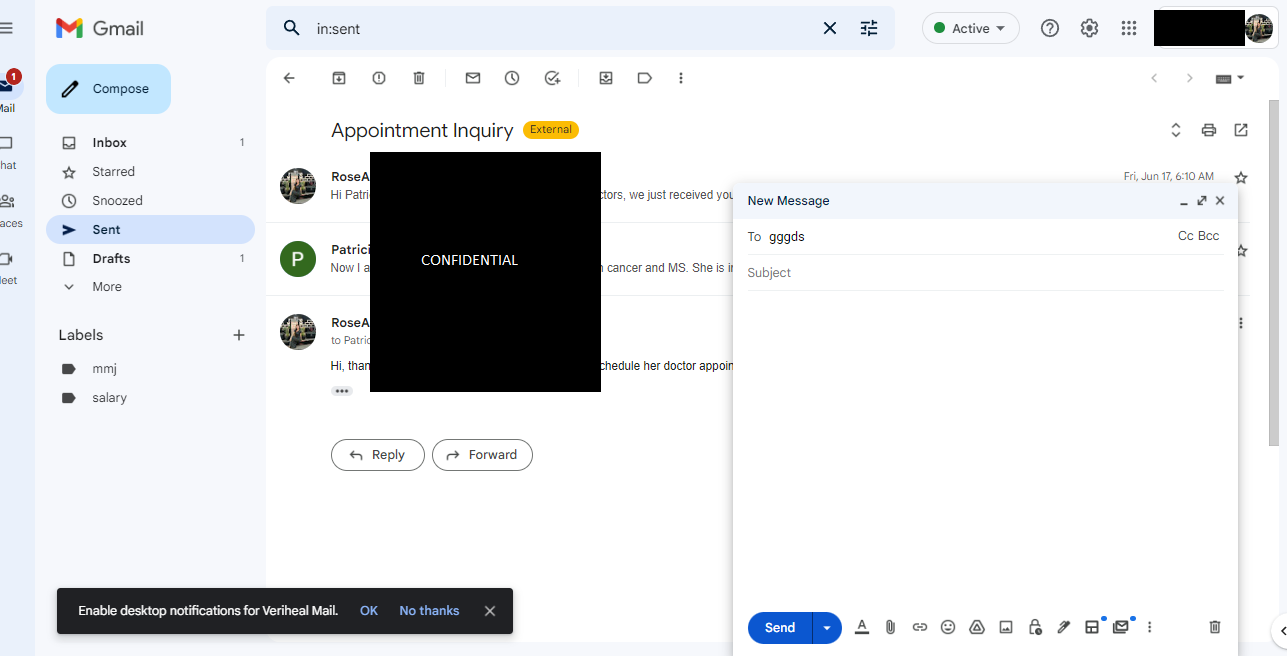1287x656 pixels.
Task: Insert signature with the pen icon
Action: (1064, 627)
